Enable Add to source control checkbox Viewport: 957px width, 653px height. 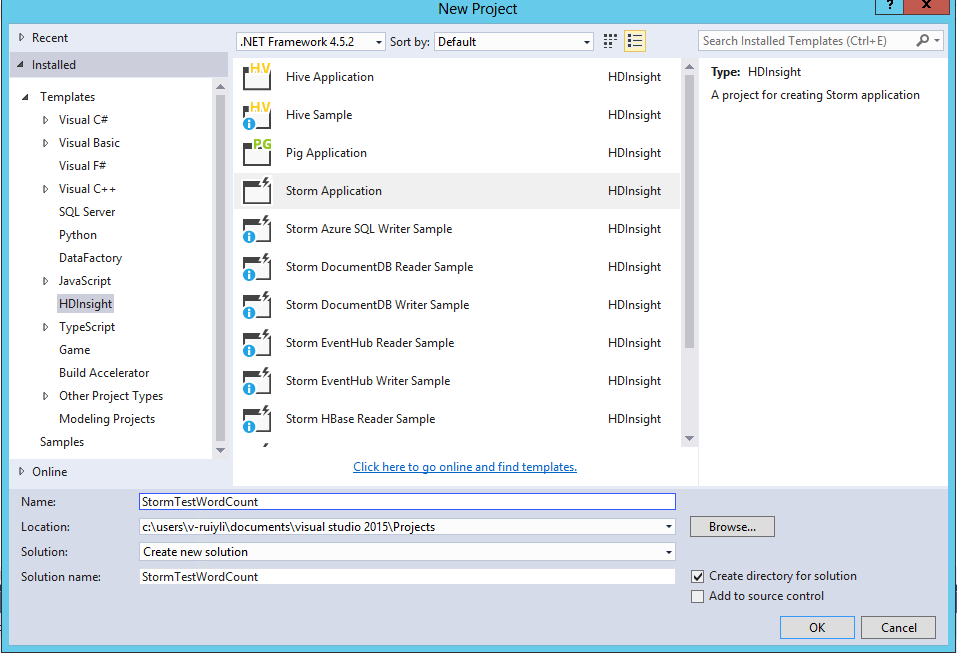point(698,596)
